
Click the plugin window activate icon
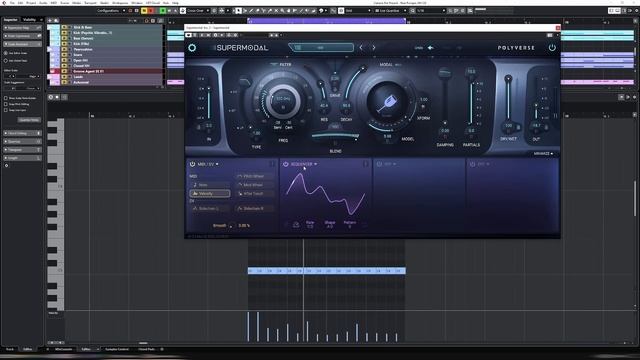click(189, 35)
